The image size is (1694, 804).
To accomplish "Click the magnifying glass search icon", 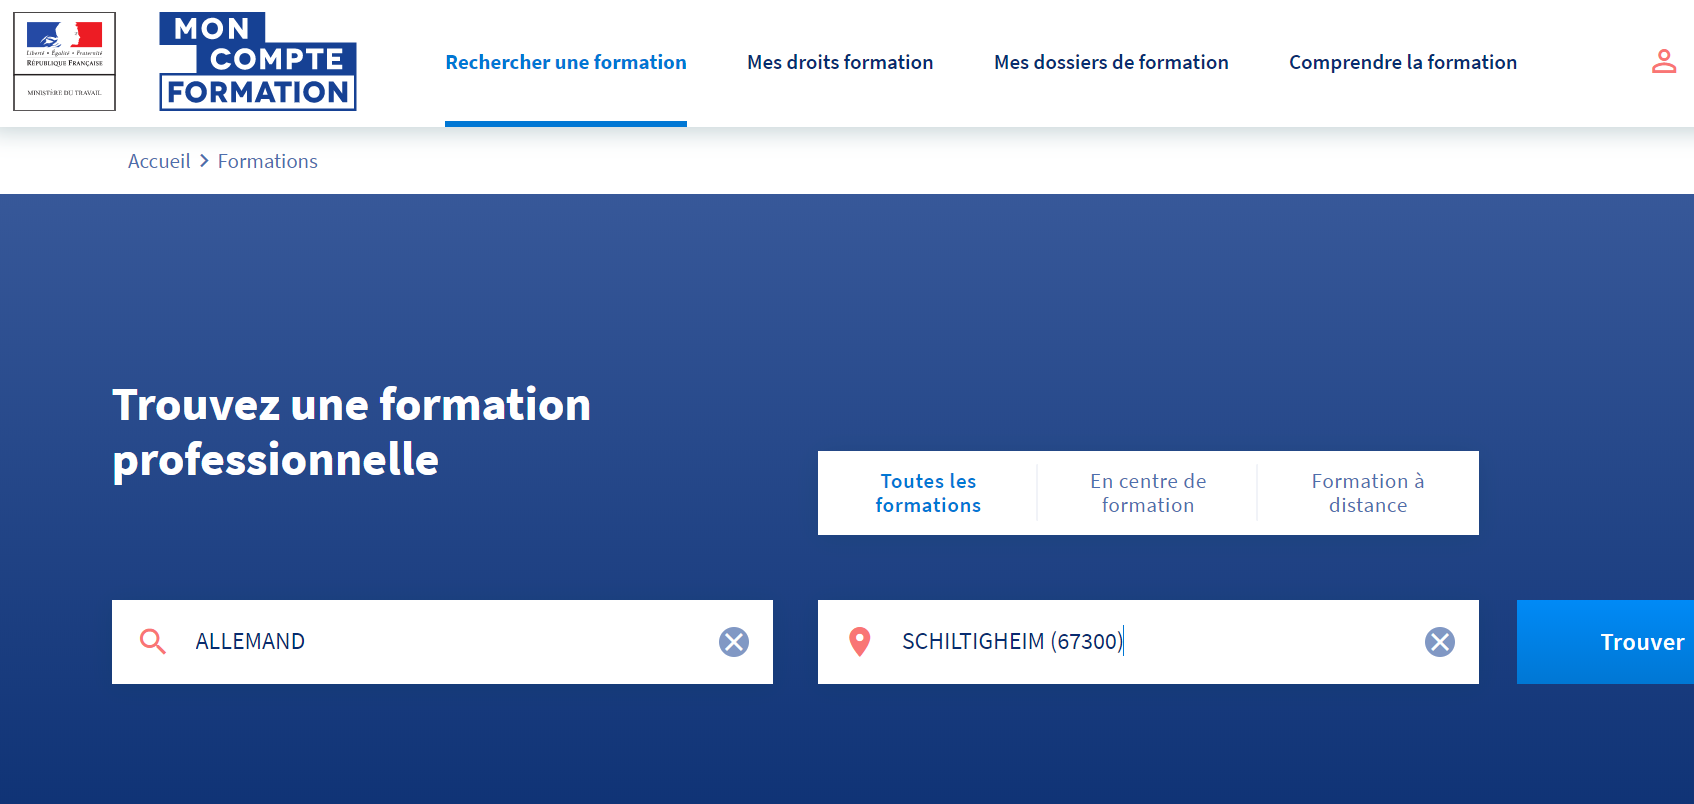I will click(x=153, y=642).
